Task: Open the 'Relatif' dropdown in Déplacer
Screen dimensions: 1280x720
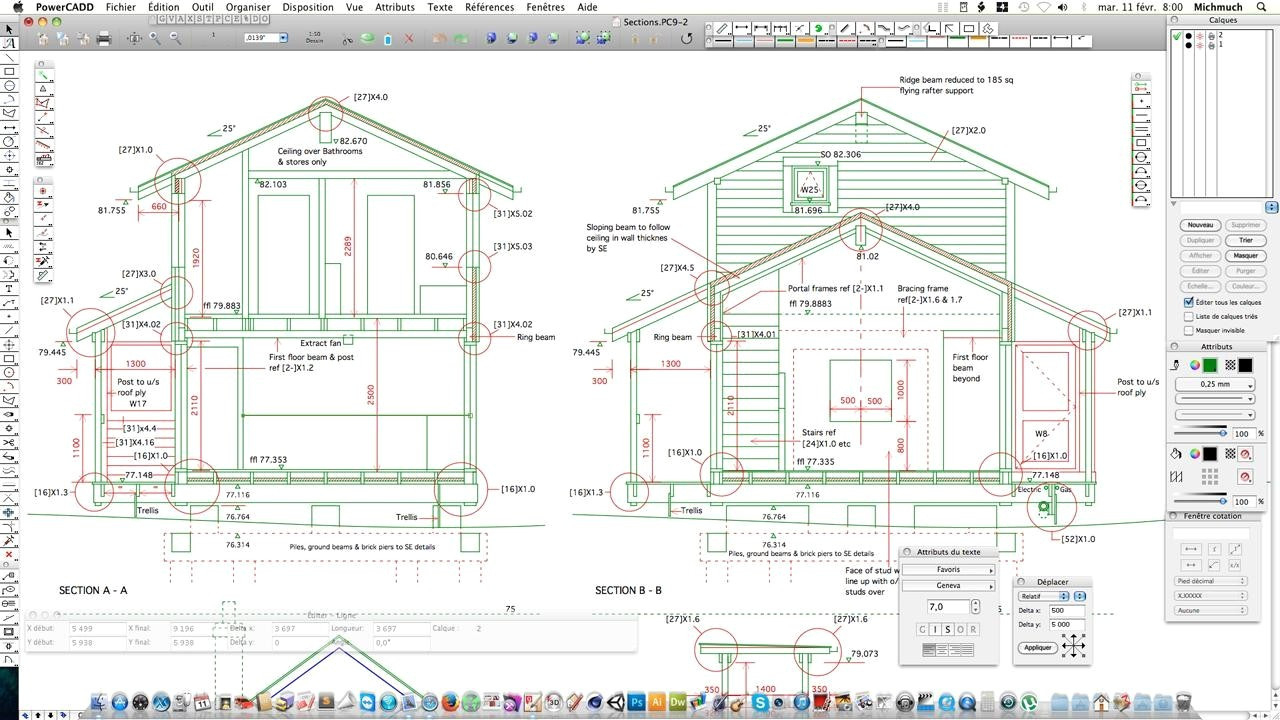Action: tap(1051, 596)
